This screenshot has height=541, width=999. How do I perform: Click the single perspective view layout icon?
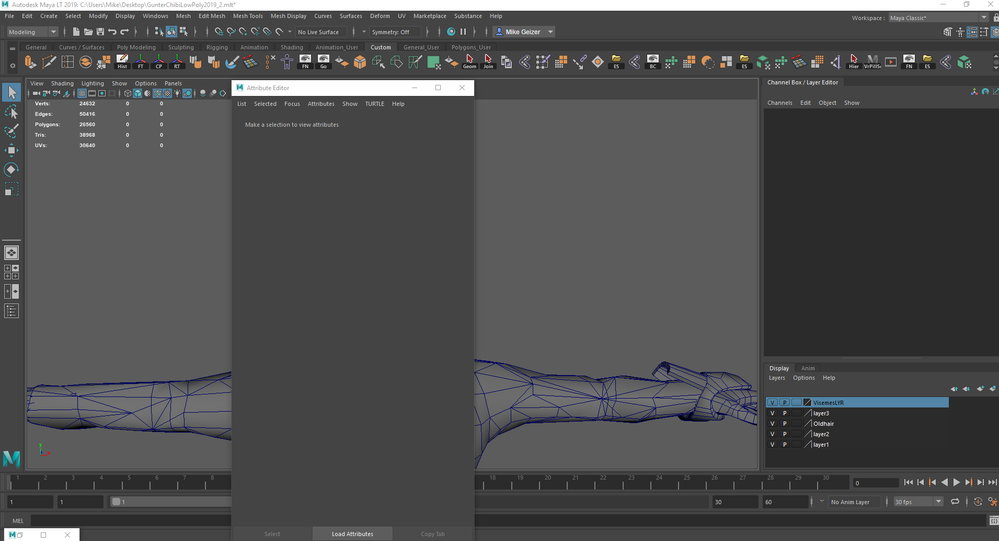(x=11, y=252)
